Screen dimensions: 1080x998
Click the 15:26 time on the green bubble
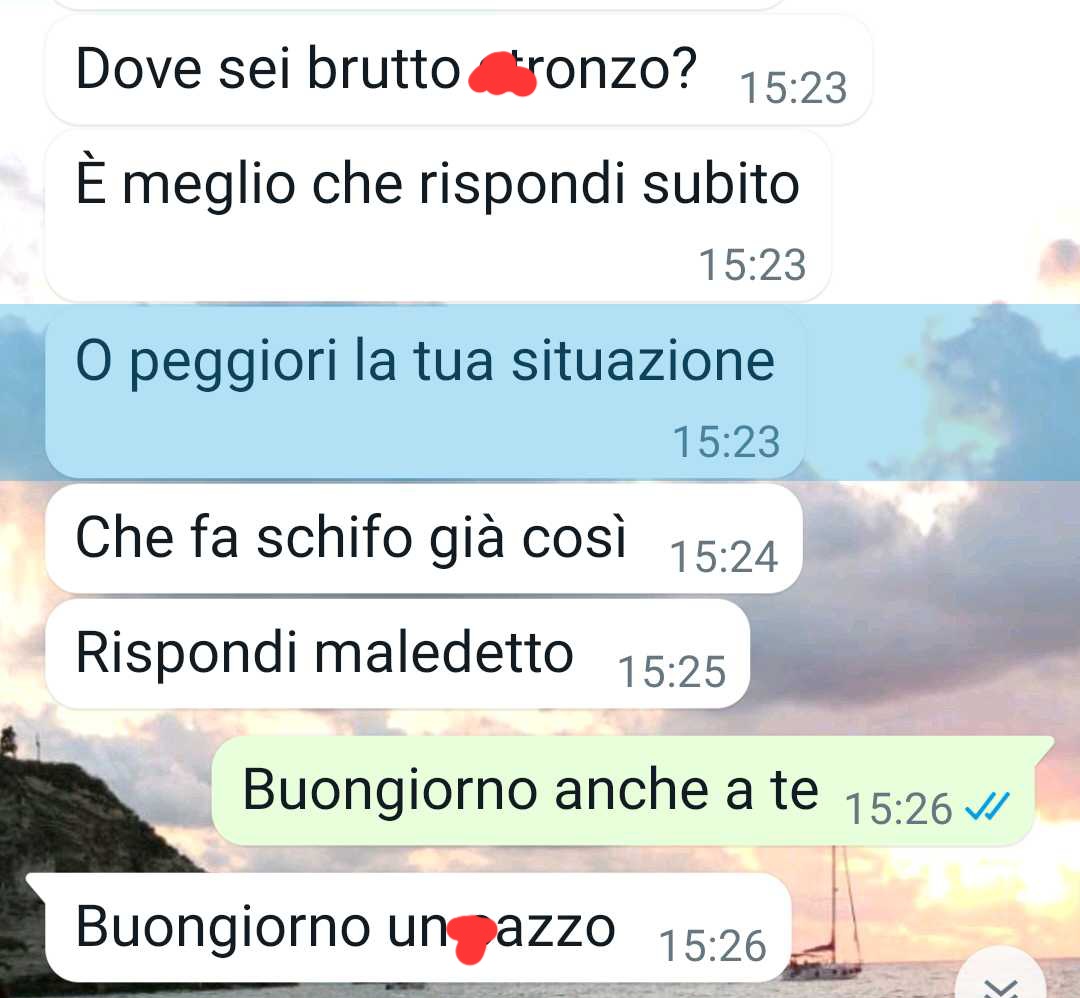pyautogui.click(x=899, y=809)
